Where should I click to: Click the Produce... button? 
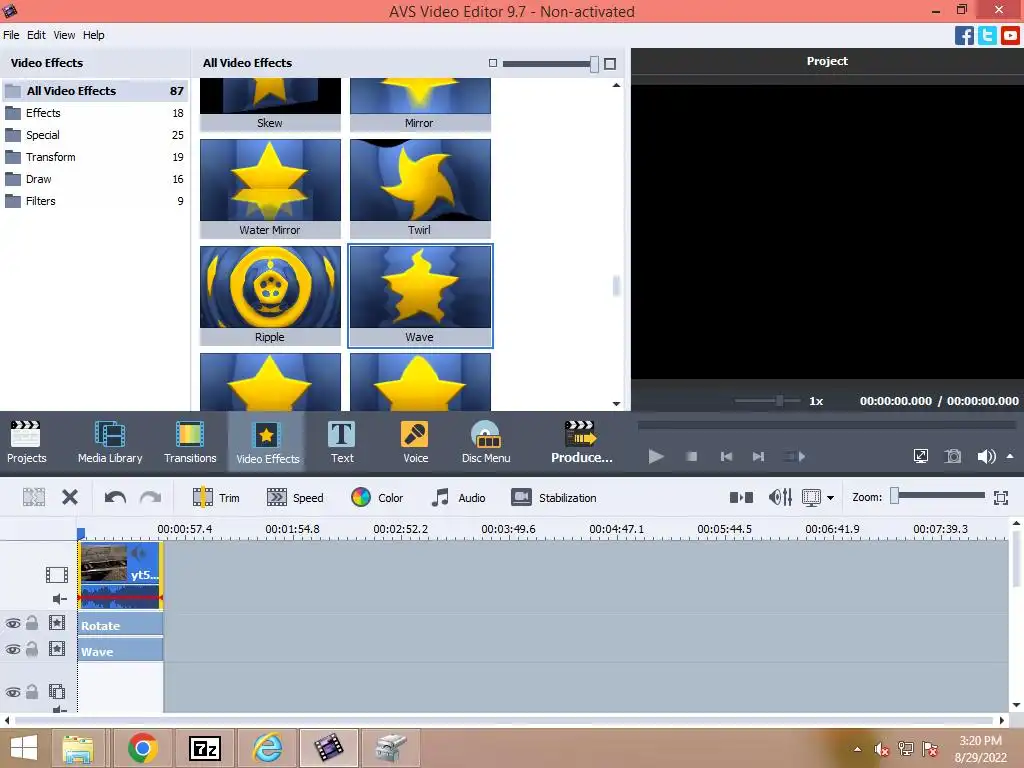581,442
